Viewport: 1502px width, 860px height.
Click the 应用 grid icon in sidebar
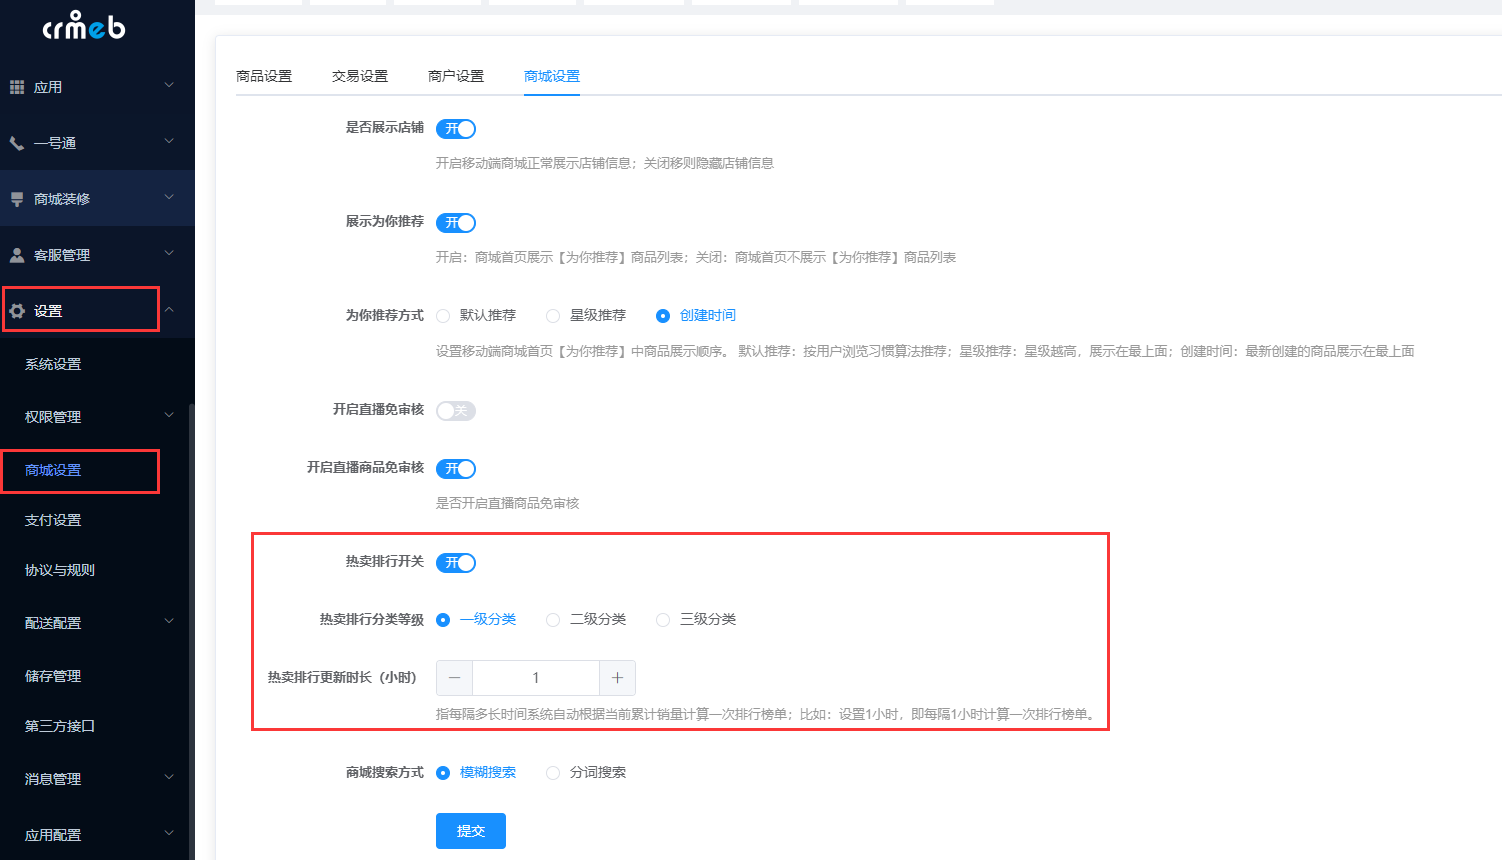17,87
